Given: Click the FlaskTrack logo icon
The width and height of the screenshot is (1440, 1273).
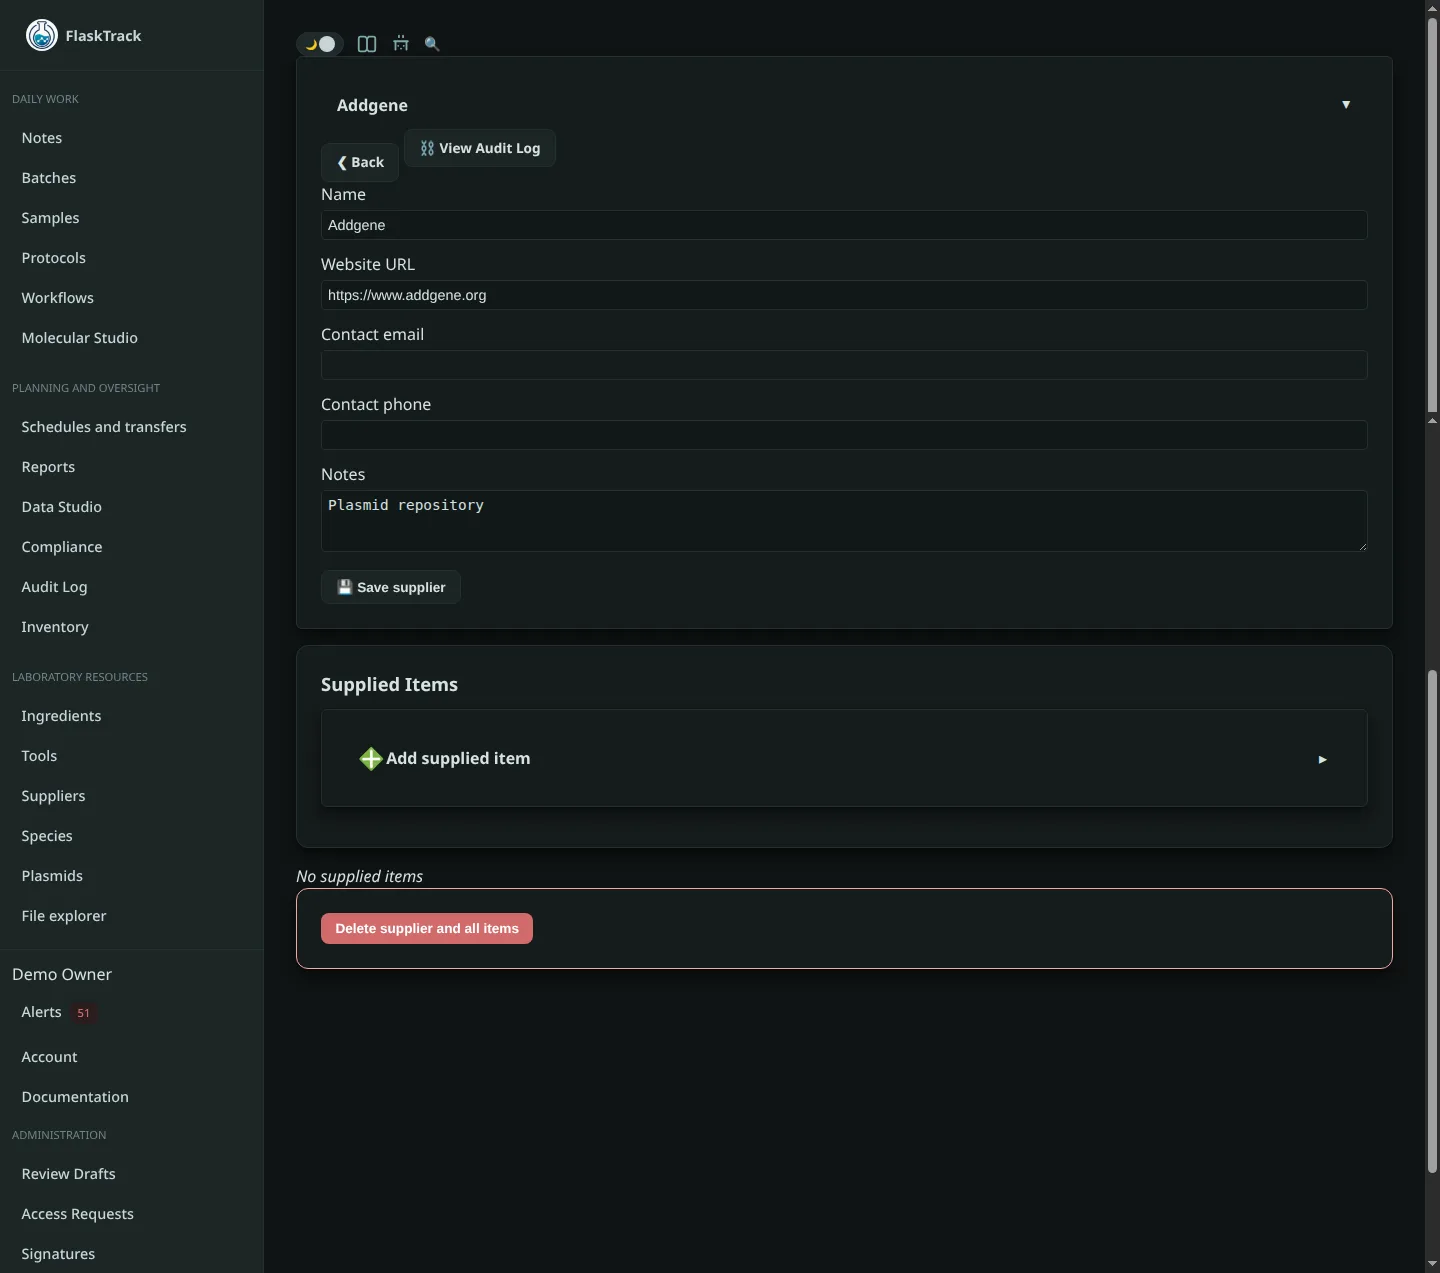Looking at the screenshot, I should click(41, 35).
